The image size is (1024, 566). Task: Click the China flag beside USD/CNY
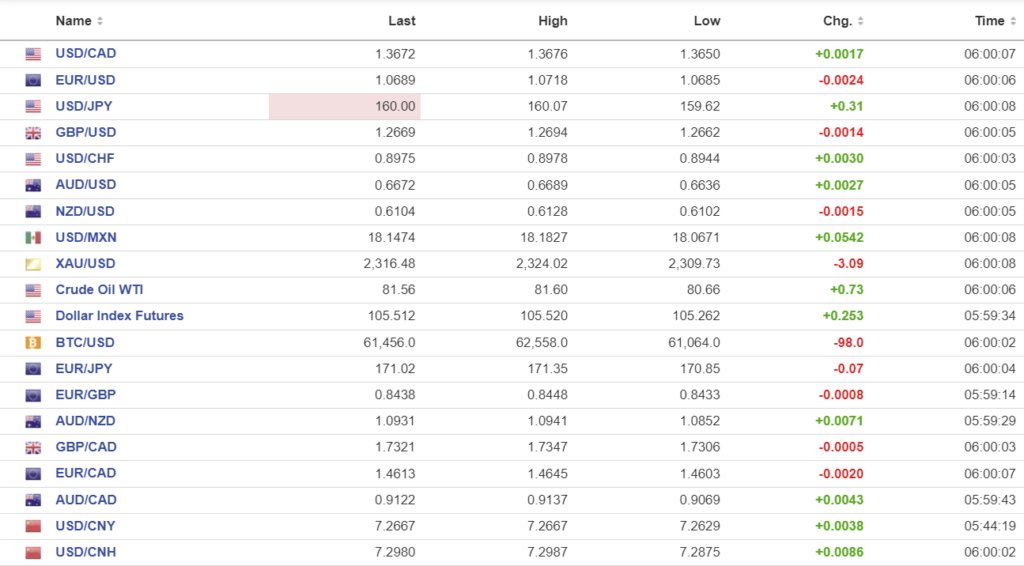coord(33,526)
